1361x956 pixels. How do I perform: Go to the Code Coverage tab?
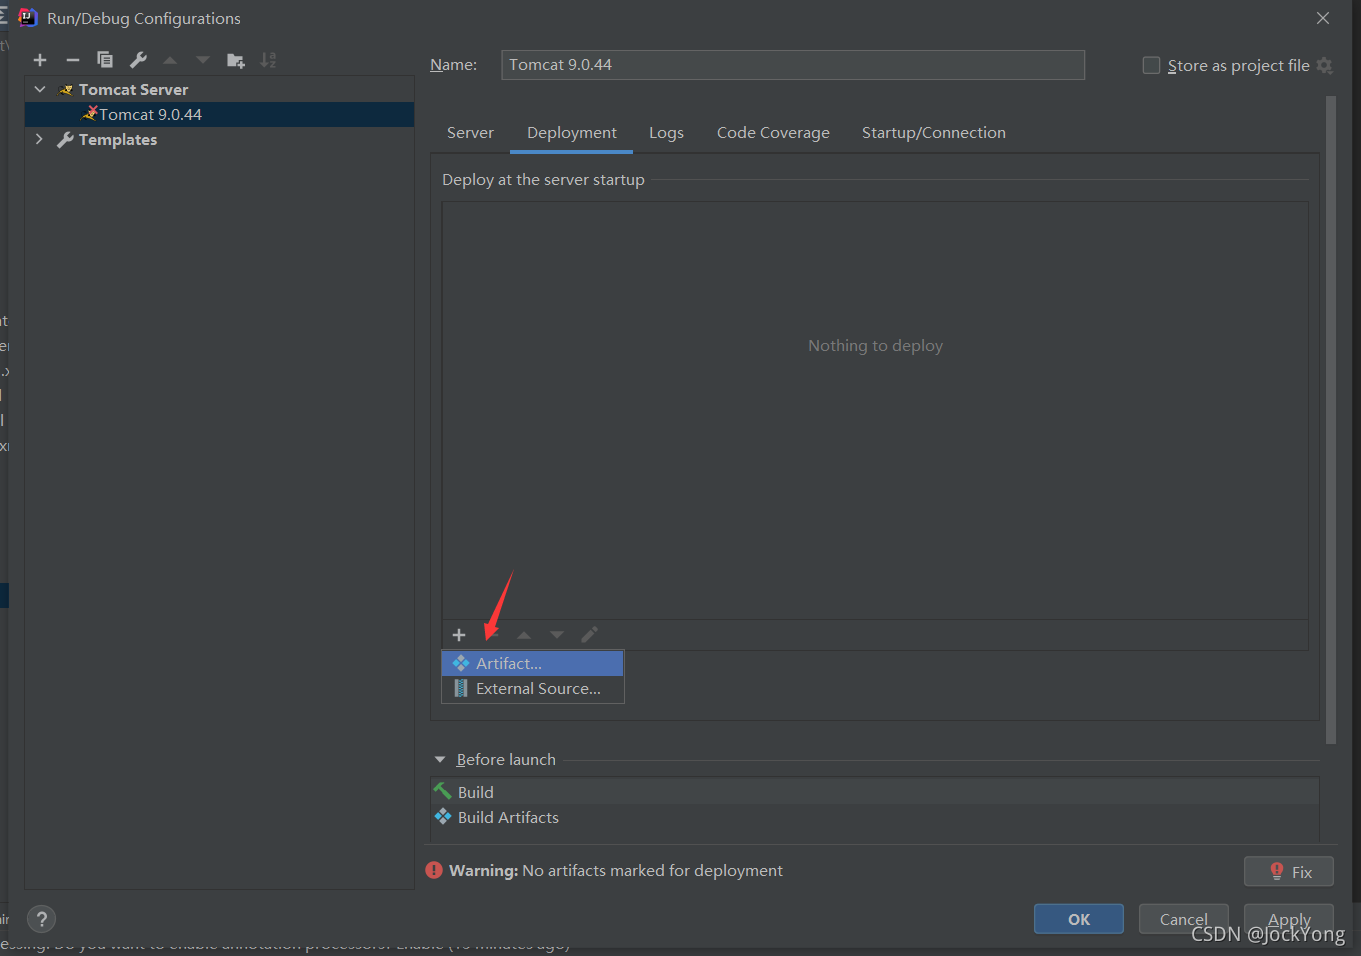pos(773,133)
